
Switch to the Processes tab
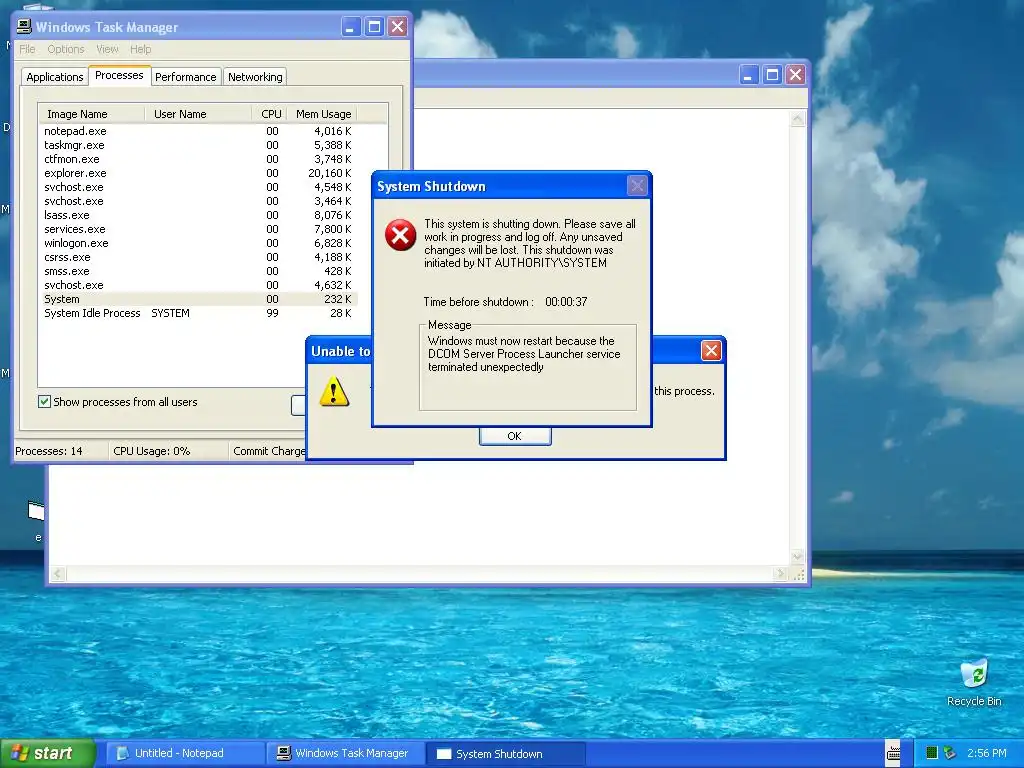pos(119,75)
